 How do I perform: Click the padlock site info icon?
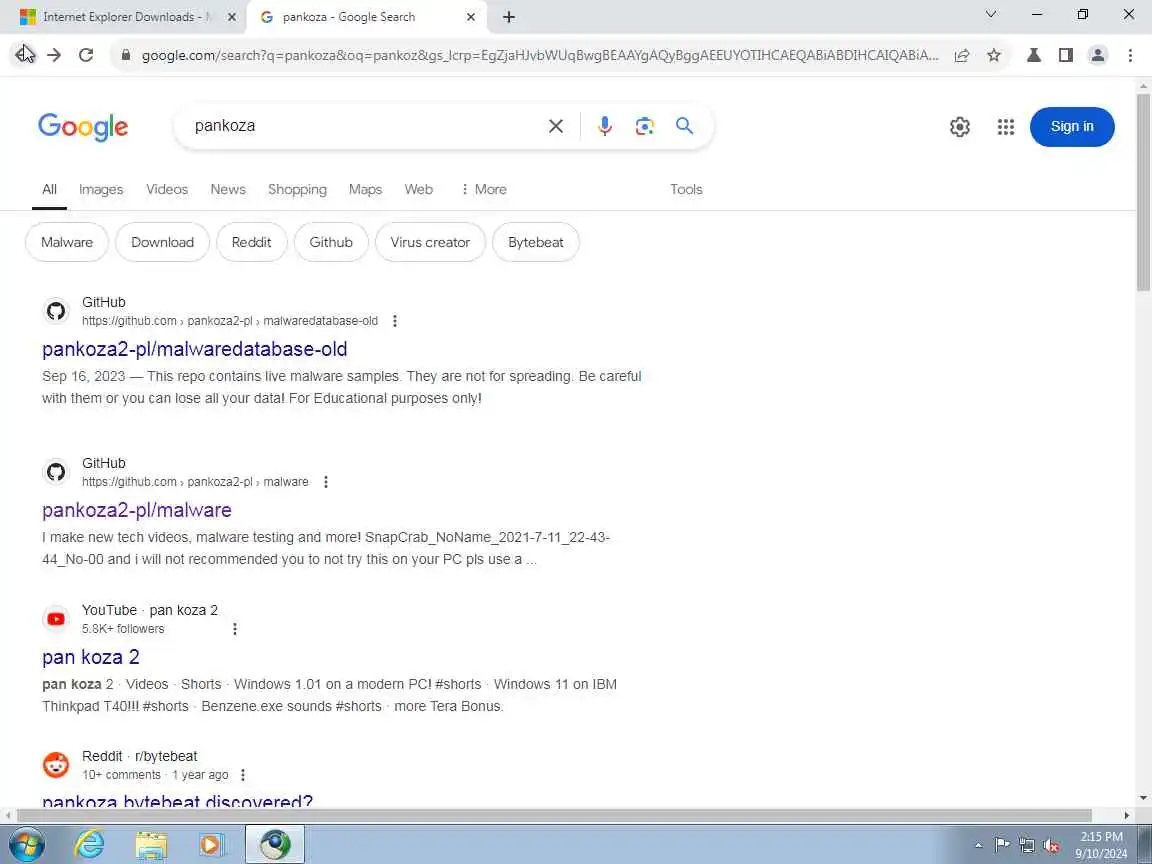(126, 55)
